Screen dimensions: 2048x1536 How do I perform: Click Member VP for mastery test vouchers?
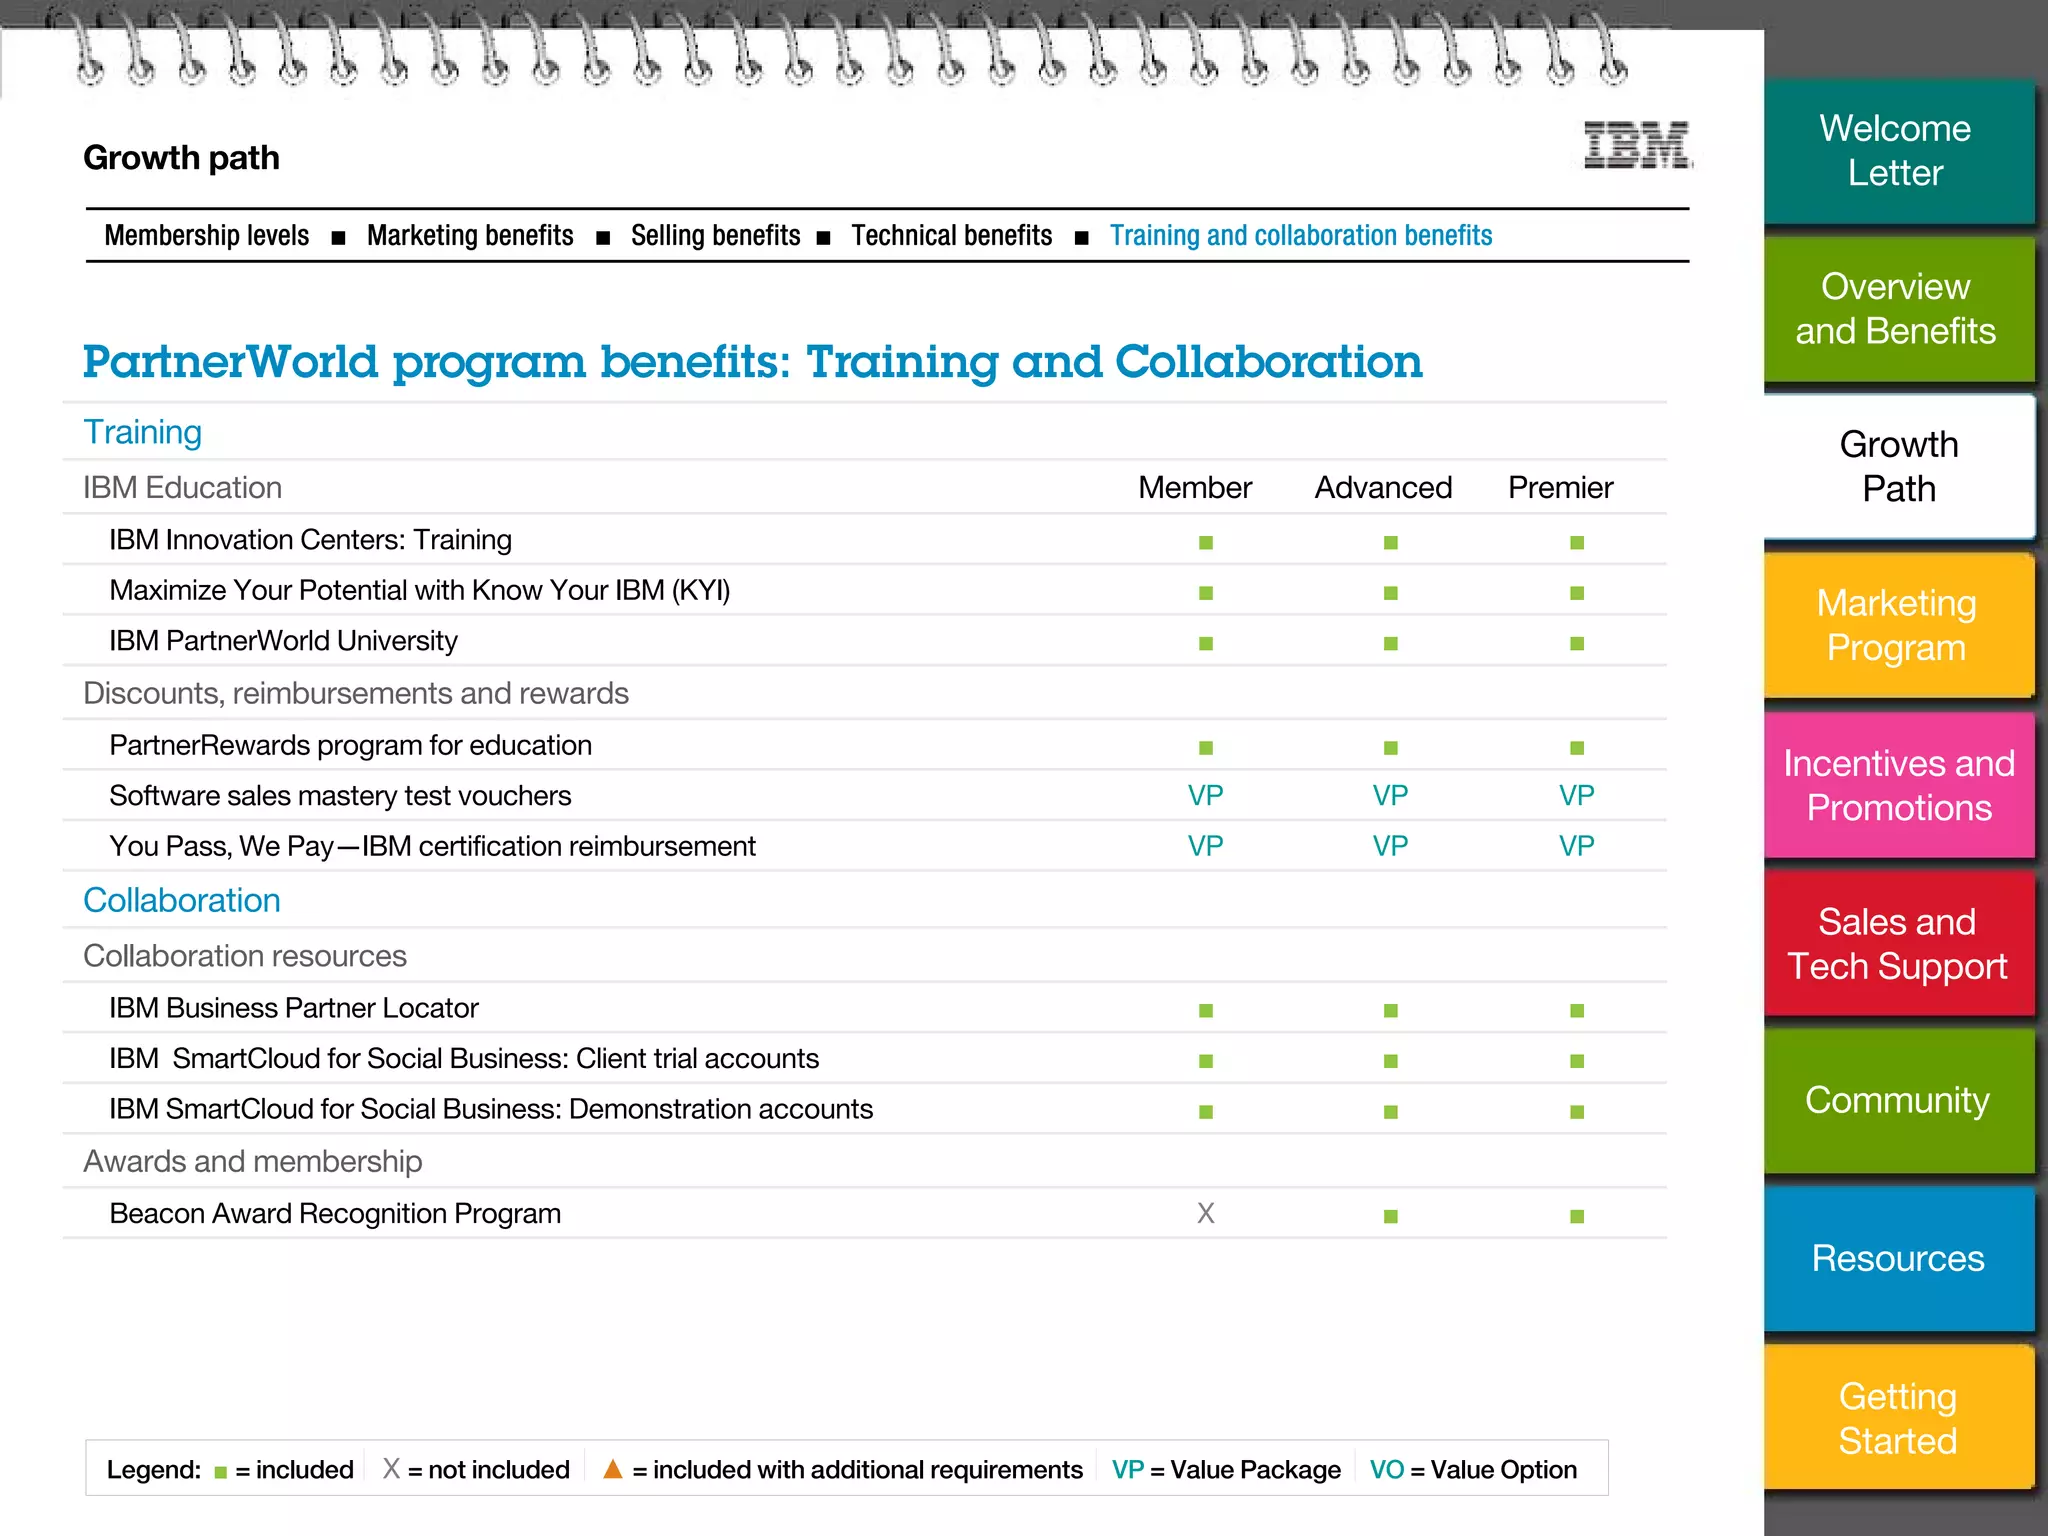pos(1205,796)
